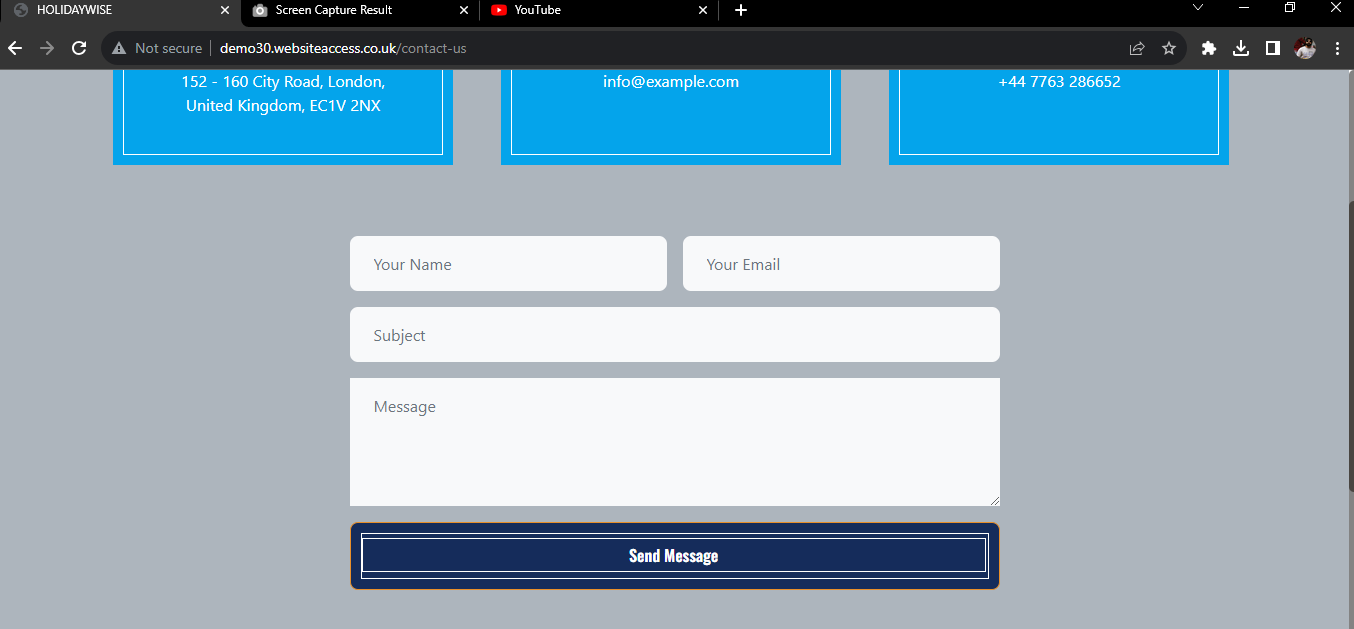Reload the current page
Image resolution: width=1354 pixels, height=629 pixels.
(x=79, y=48)
